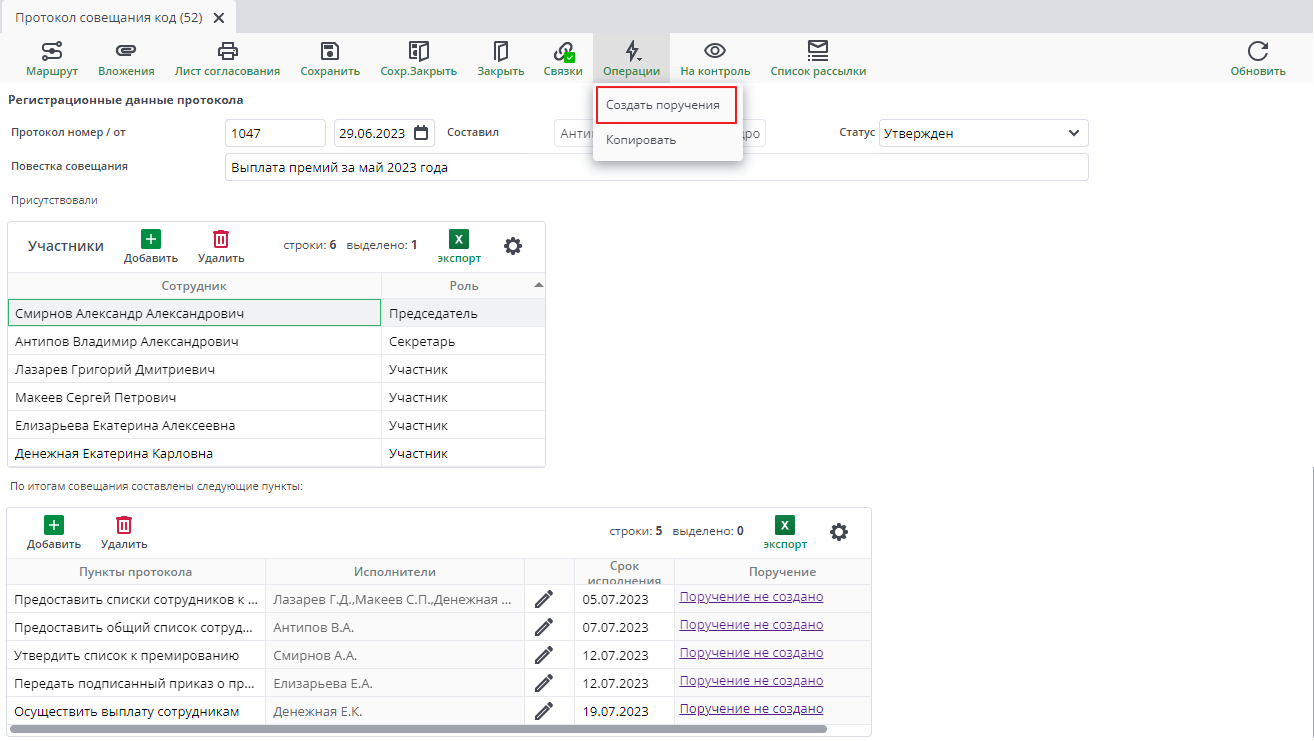
Task: Edit executors for Антипов В.А. row pencil
Action: coord(543,627)
